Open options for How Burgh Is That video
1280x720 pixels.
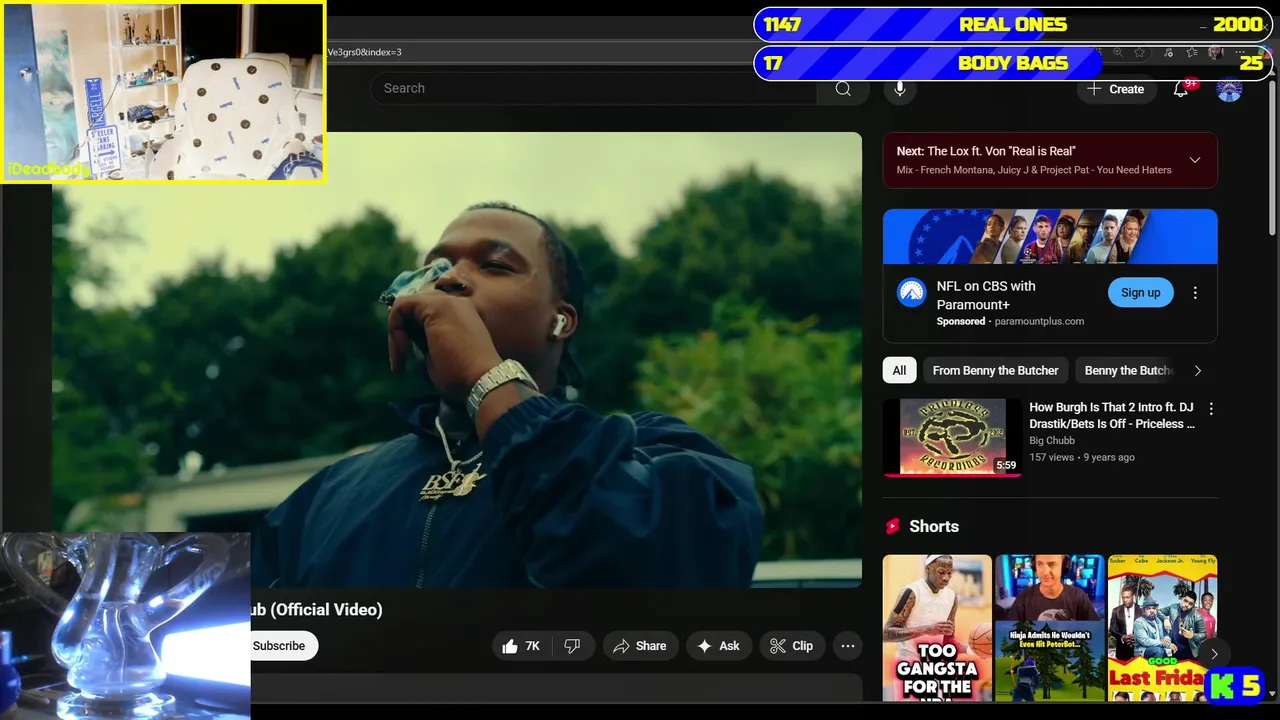coord(1211,409)
